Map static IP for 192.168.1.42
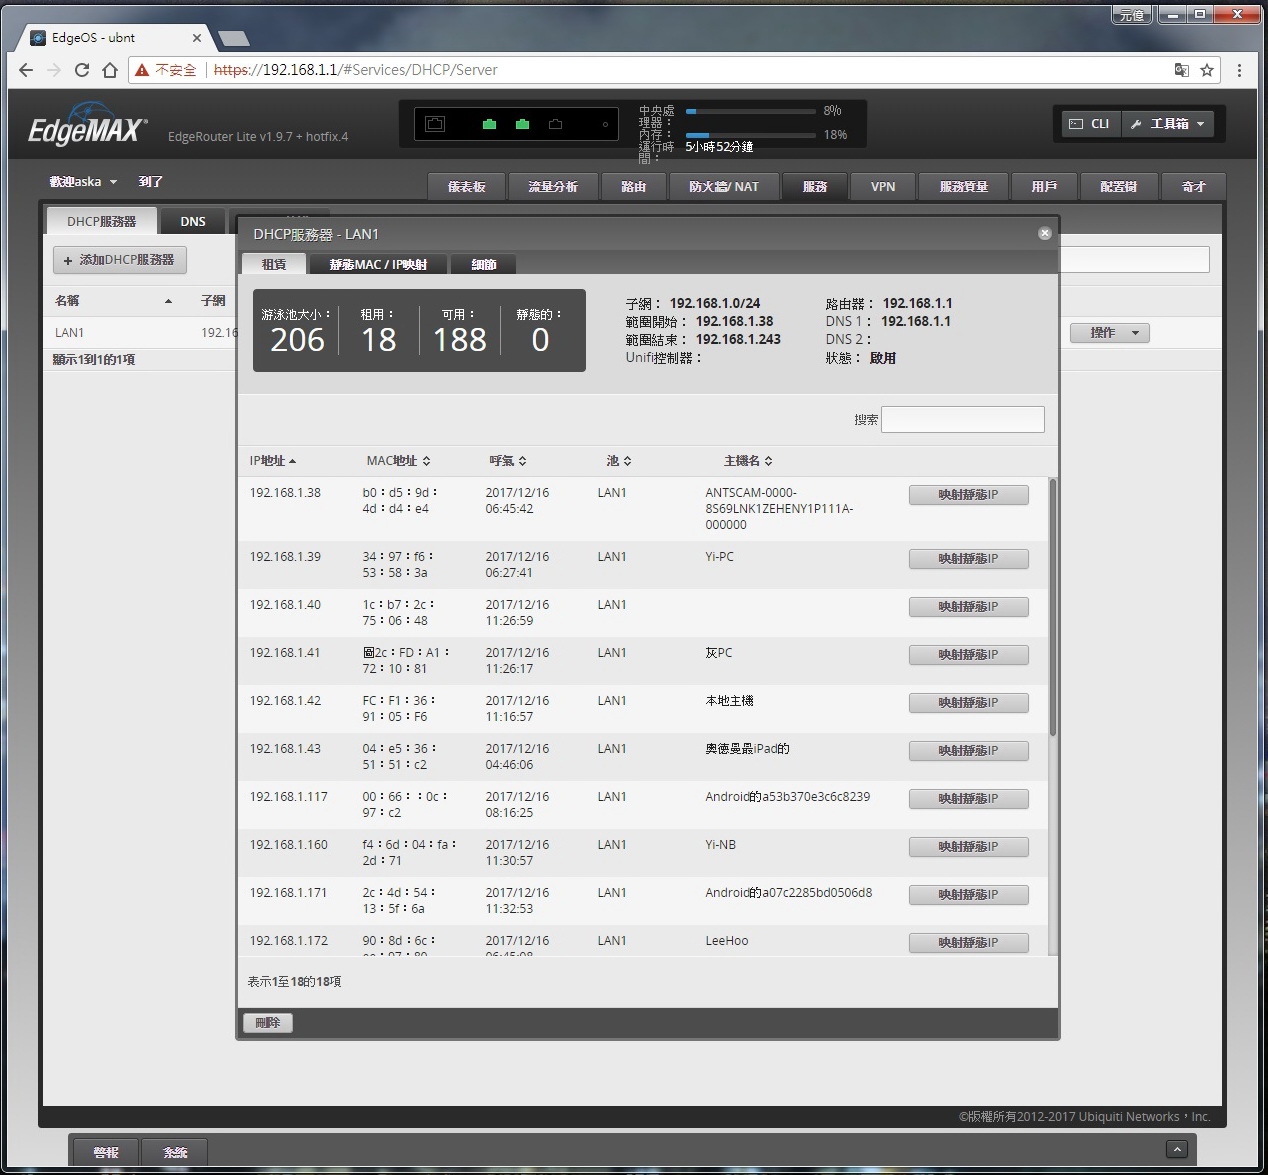The height and width of the screenshot is (1175, 1268). point(968,703)
